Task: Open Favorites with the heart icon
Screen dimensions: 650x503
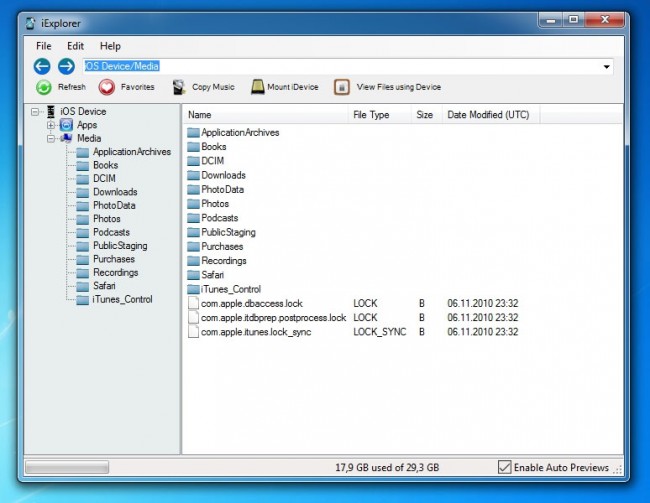Action: click(107, 87)
